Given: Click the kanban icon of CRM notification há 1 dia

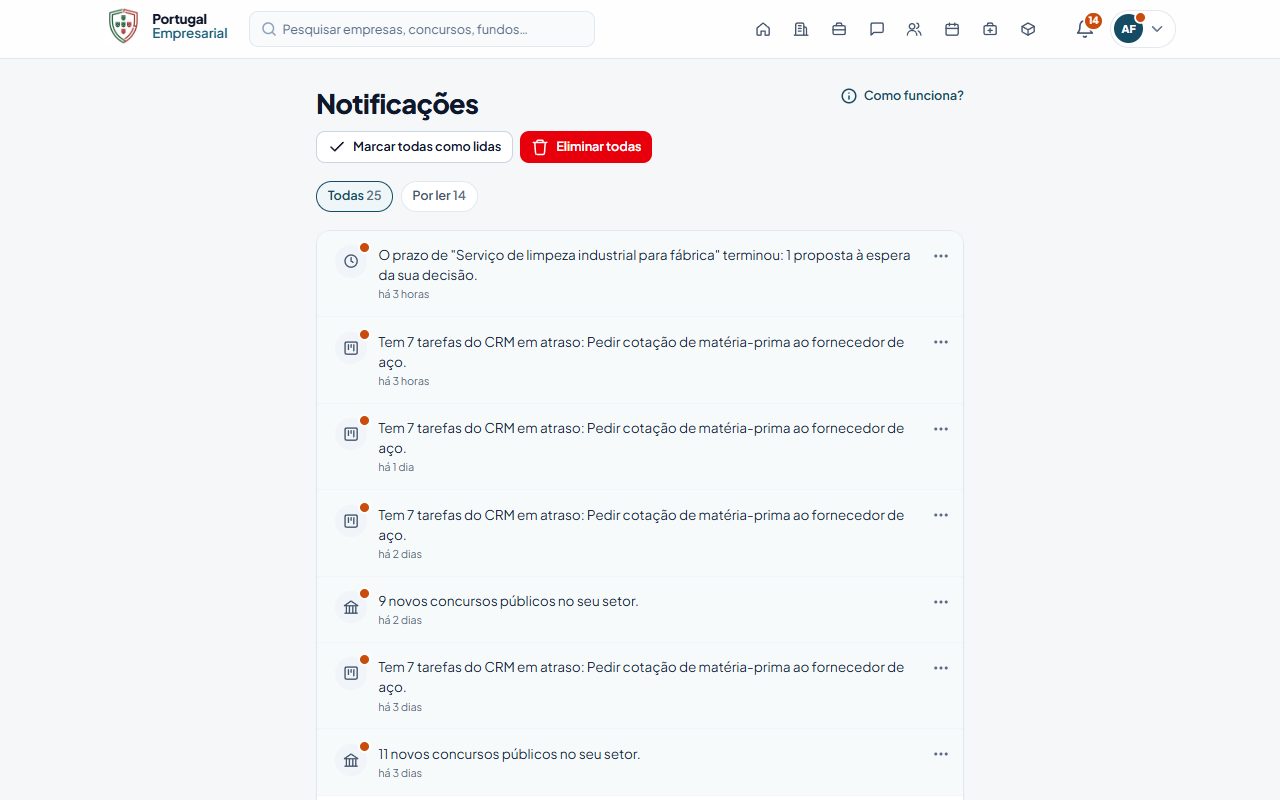Looking at the screenshot, I should point(351,434).
